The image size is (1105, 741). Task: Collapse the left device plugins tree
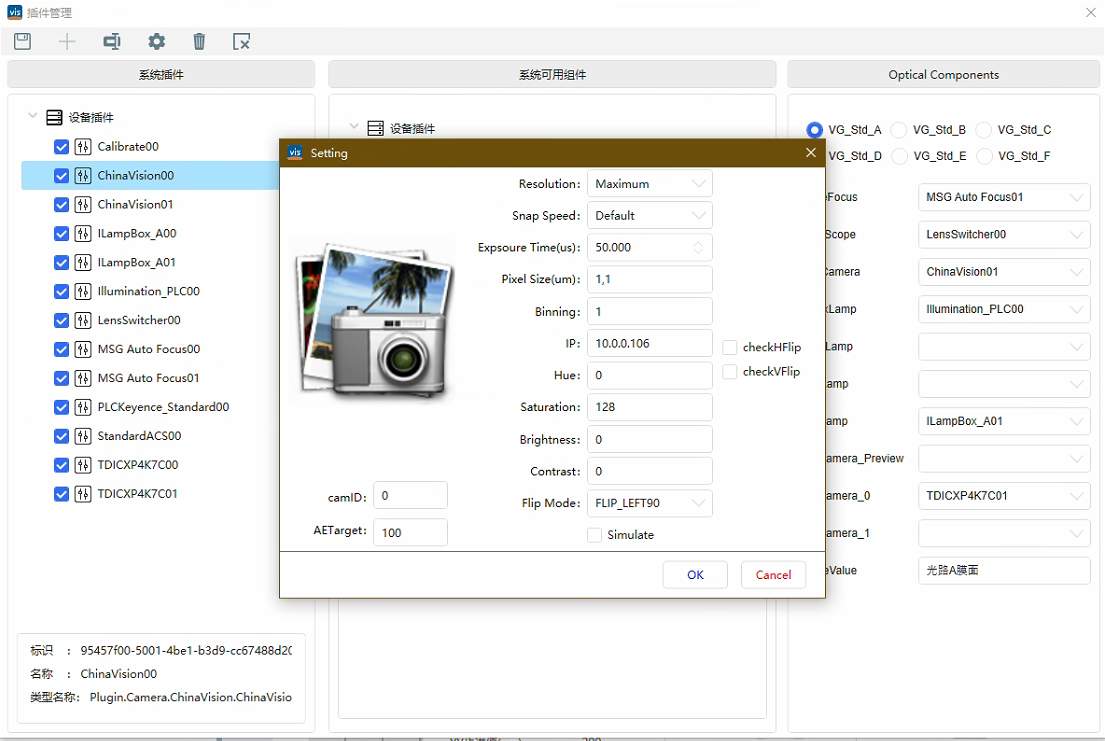(x=32, y=116)
